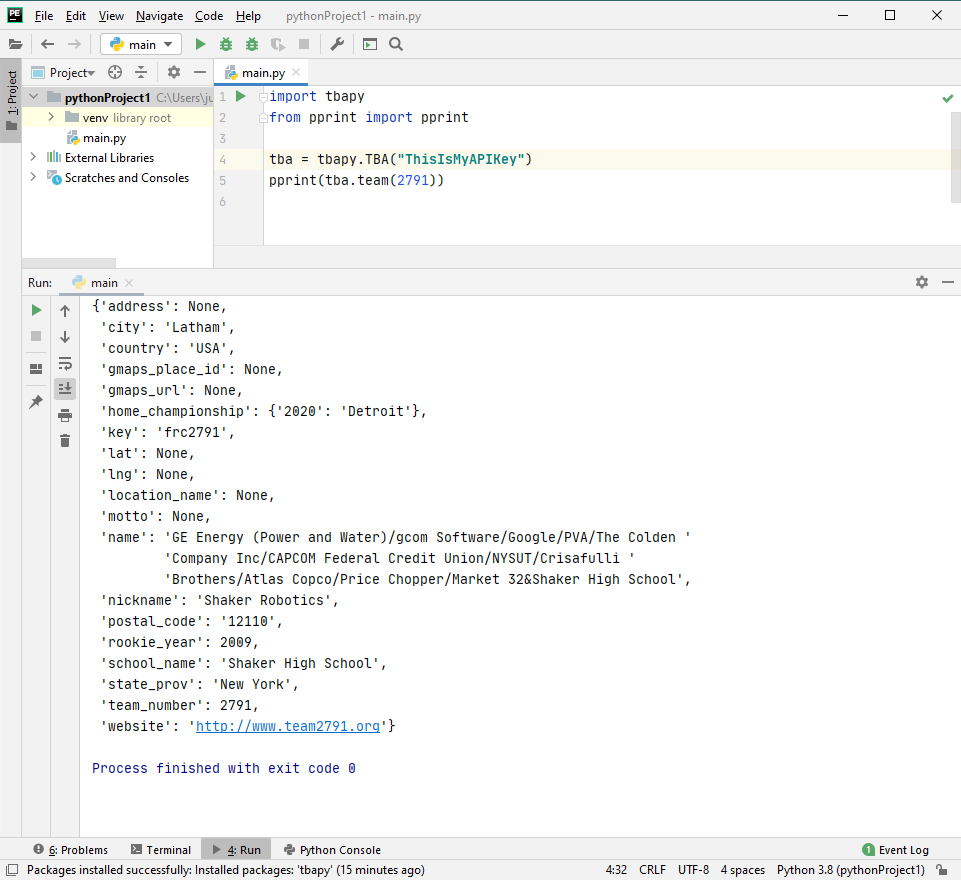961x880 pixels.
Task: Toggle scroll to end in Run console
Action: tap(65, 388)
